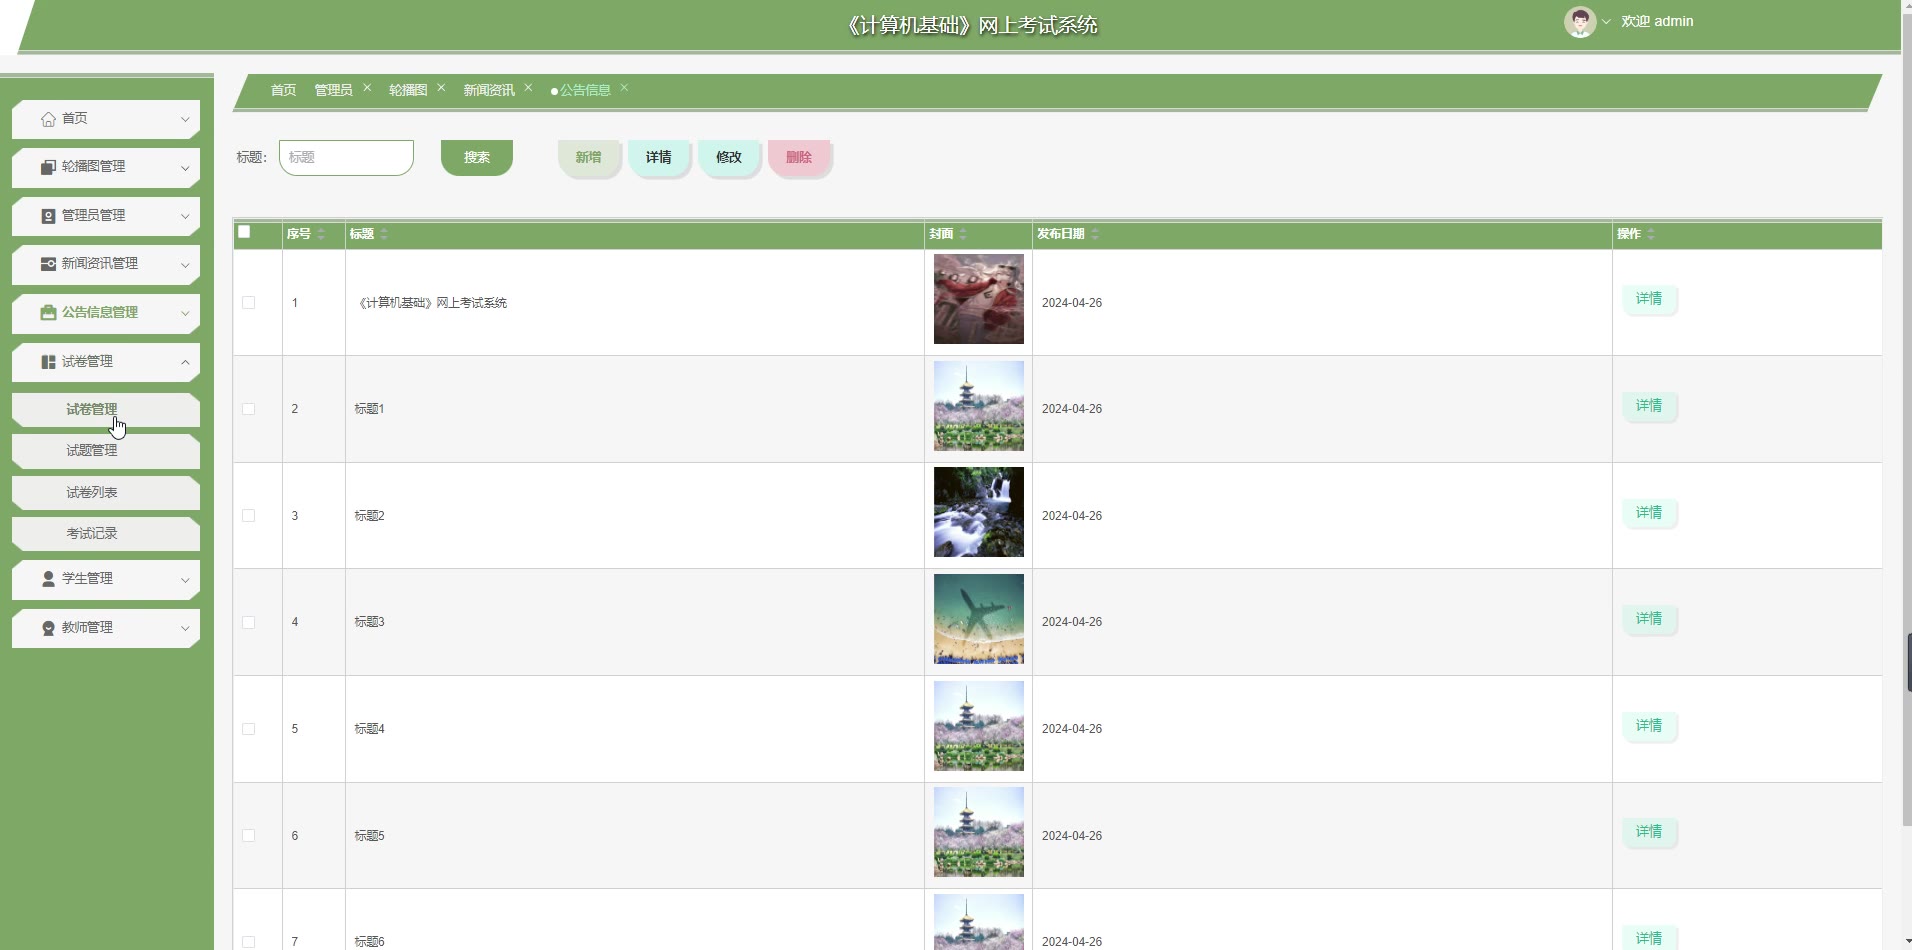Viewport: 1912px width, 950px height.
Task: Close the 管理员 tab
Action: coord(367,88)
